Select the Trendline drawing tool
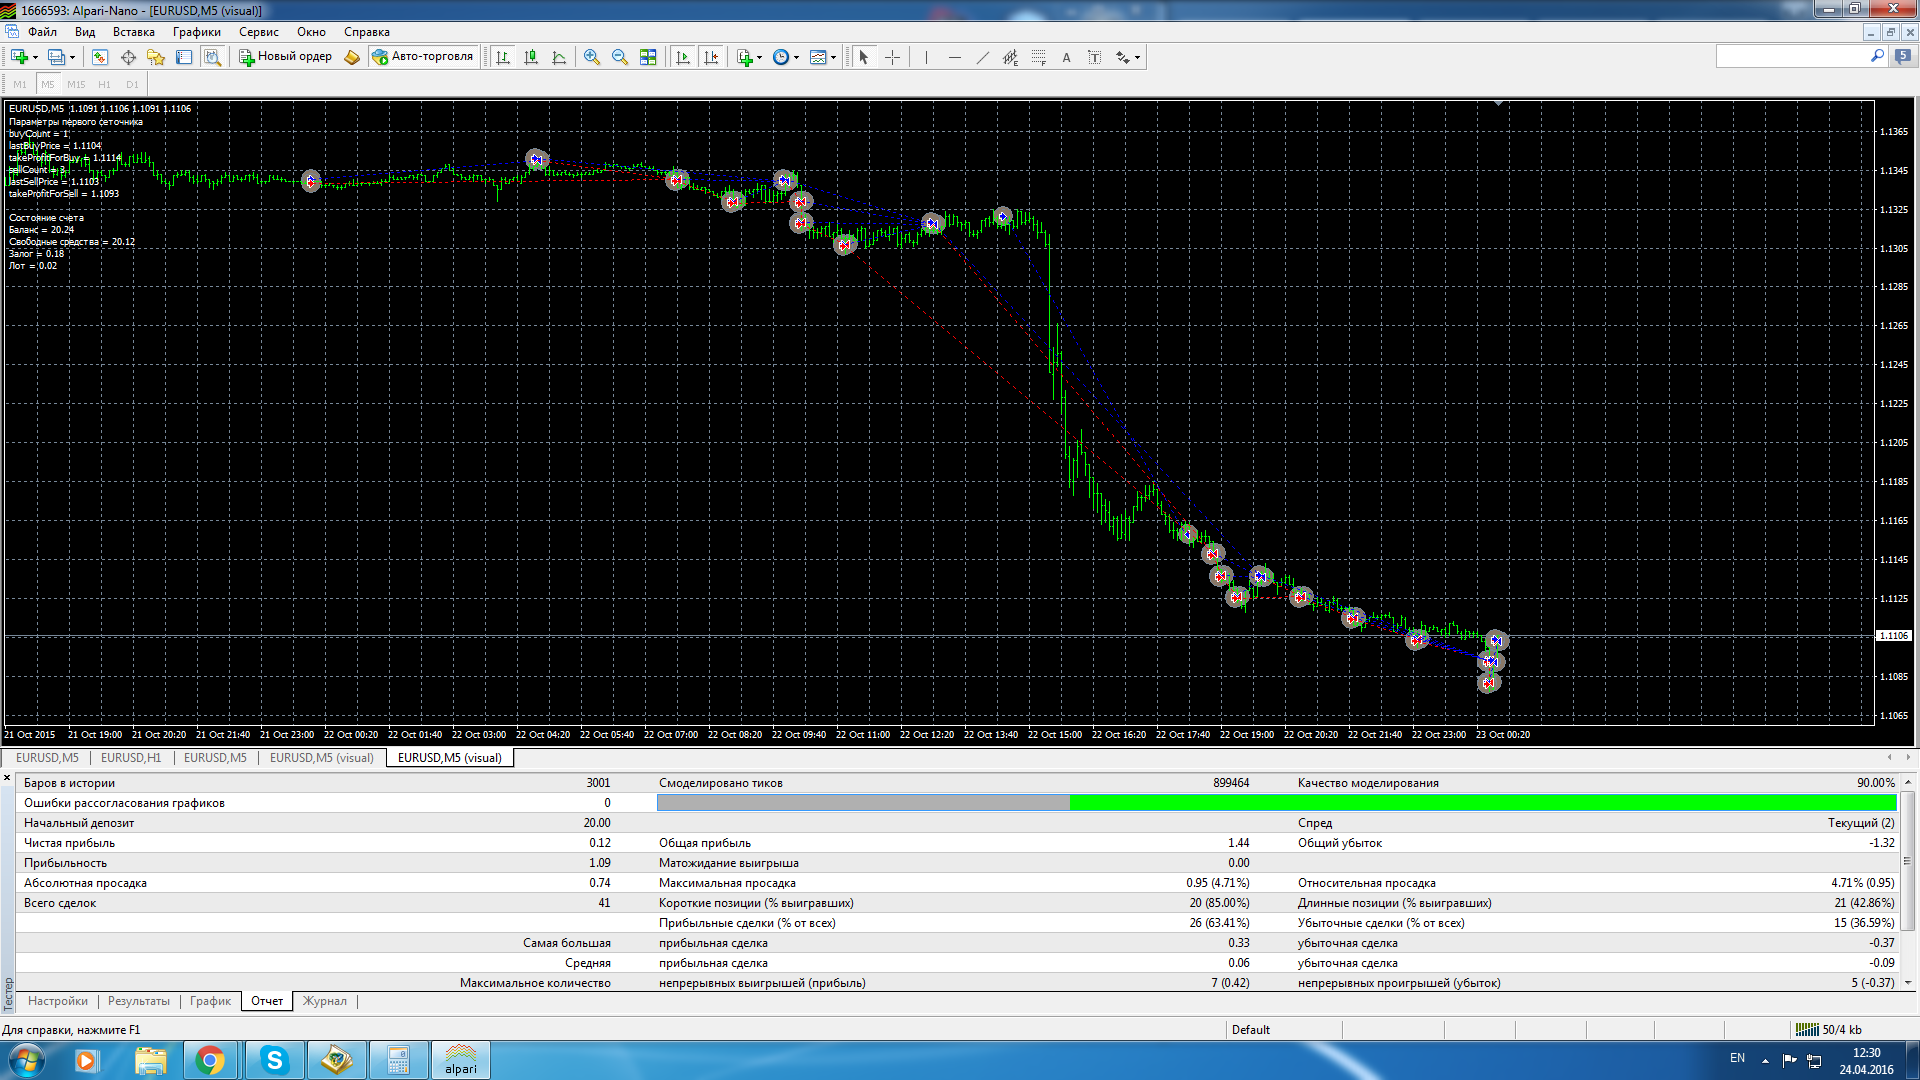 coord(982,57)
